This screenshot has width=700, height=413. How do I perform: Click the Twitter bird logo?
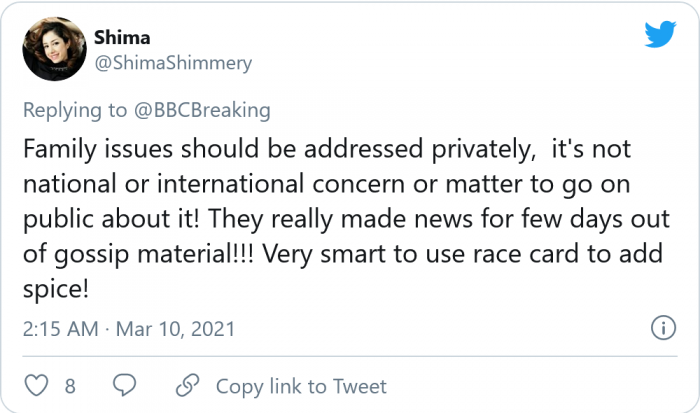coord(660,35)
